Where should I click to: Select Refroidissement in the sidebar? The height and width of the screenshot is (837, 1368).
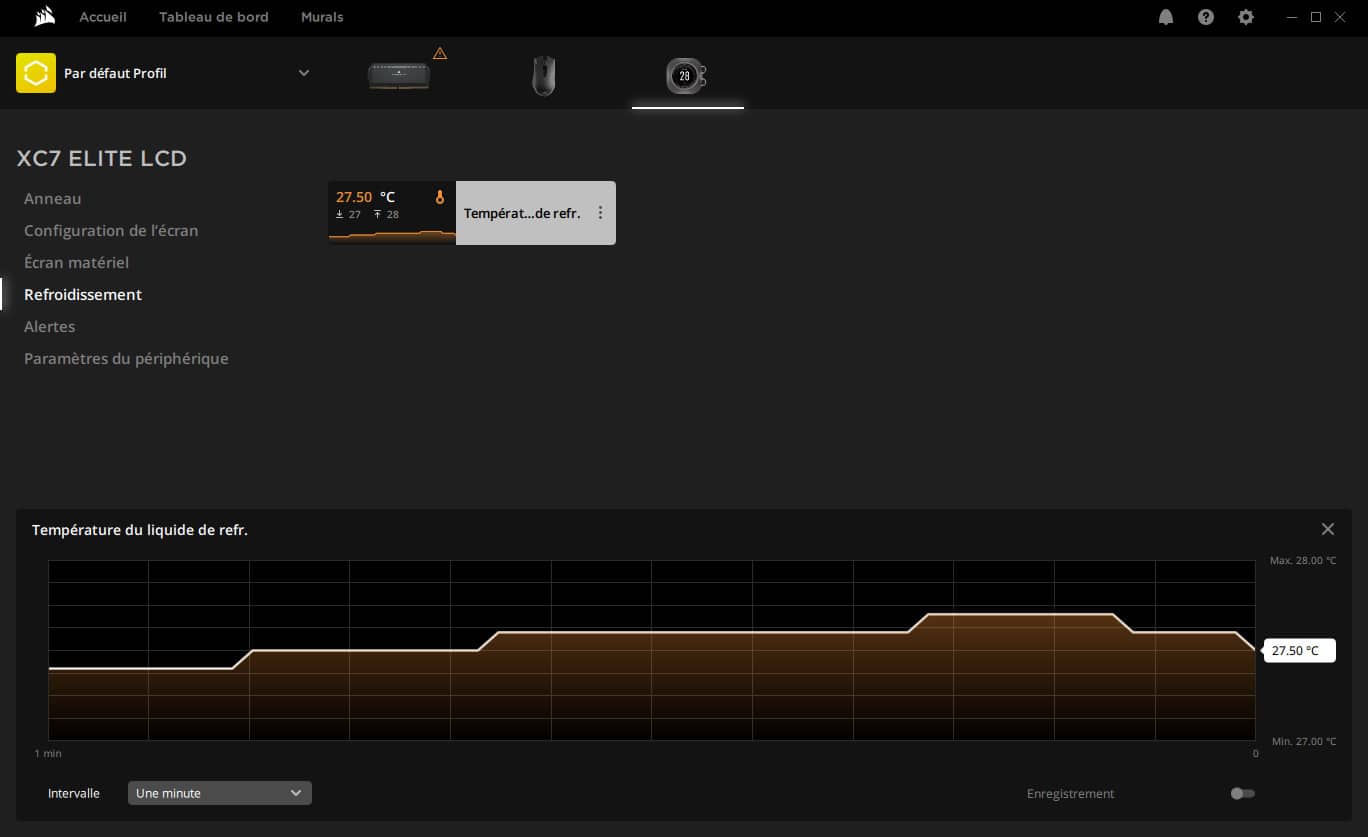[x=83, y=295]
